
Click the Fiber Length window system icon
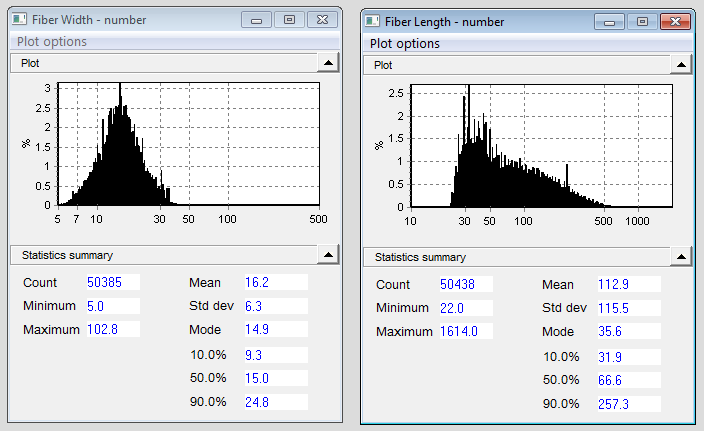373,20
